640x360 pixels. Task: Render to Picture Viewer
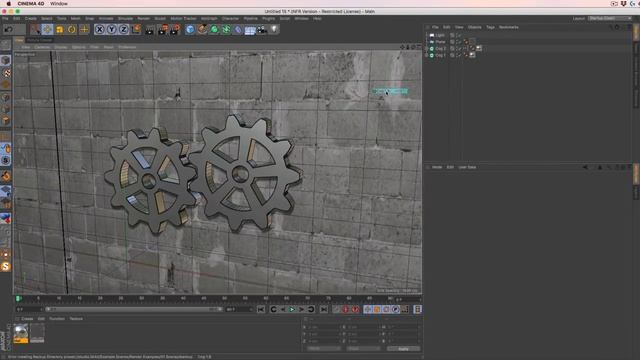point(162,29)
